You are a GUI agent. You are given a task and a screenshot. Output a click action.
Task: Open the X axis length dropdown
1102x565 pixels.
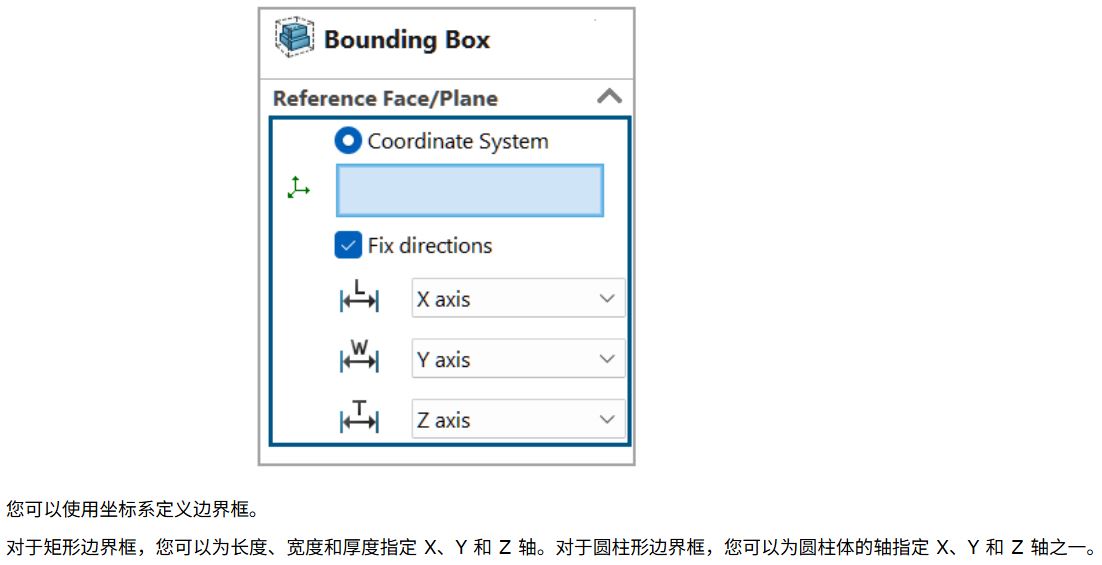coord(518,298)
